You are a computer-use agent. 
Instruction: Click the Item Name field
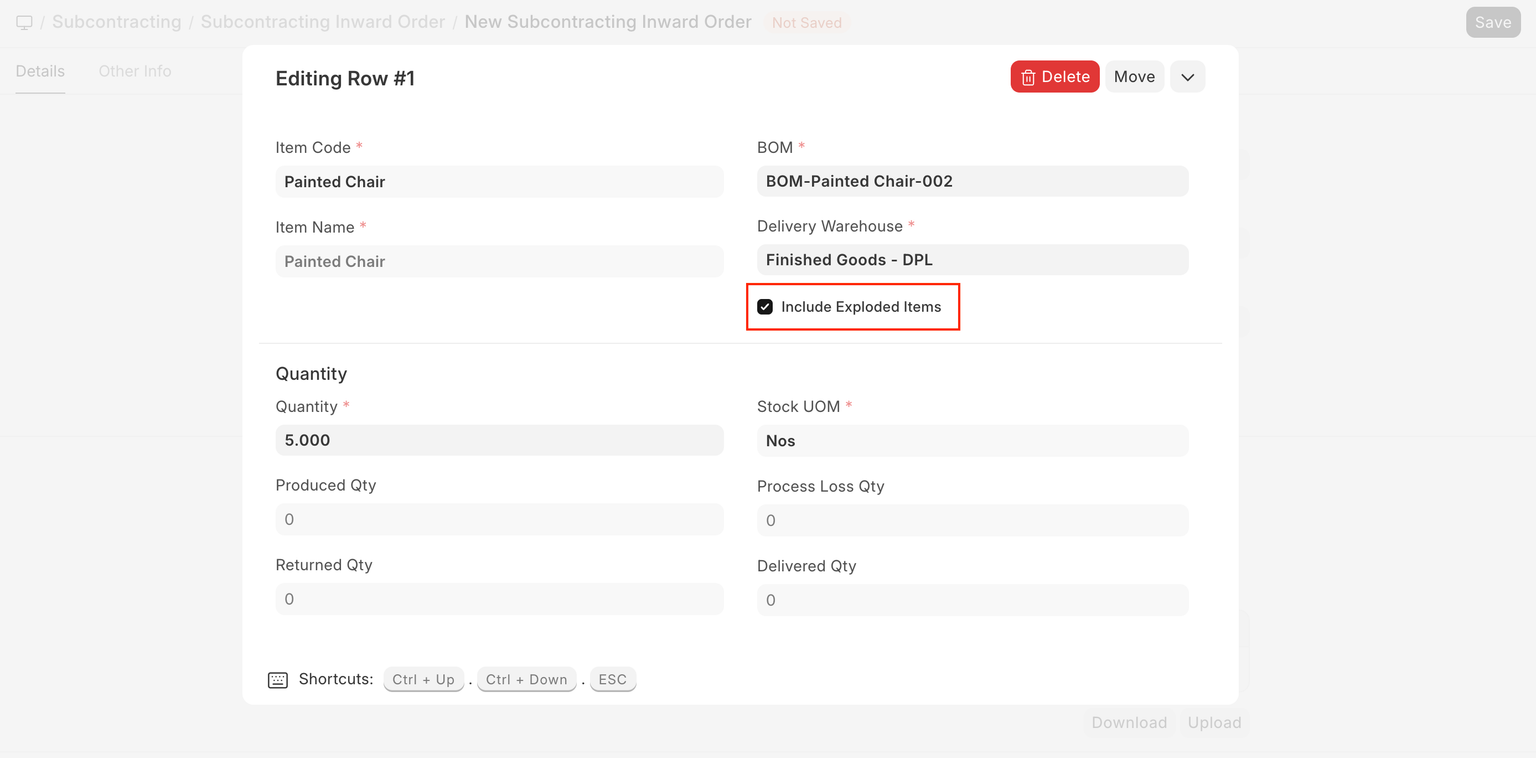pyautogui.click(x=499, y=261)
